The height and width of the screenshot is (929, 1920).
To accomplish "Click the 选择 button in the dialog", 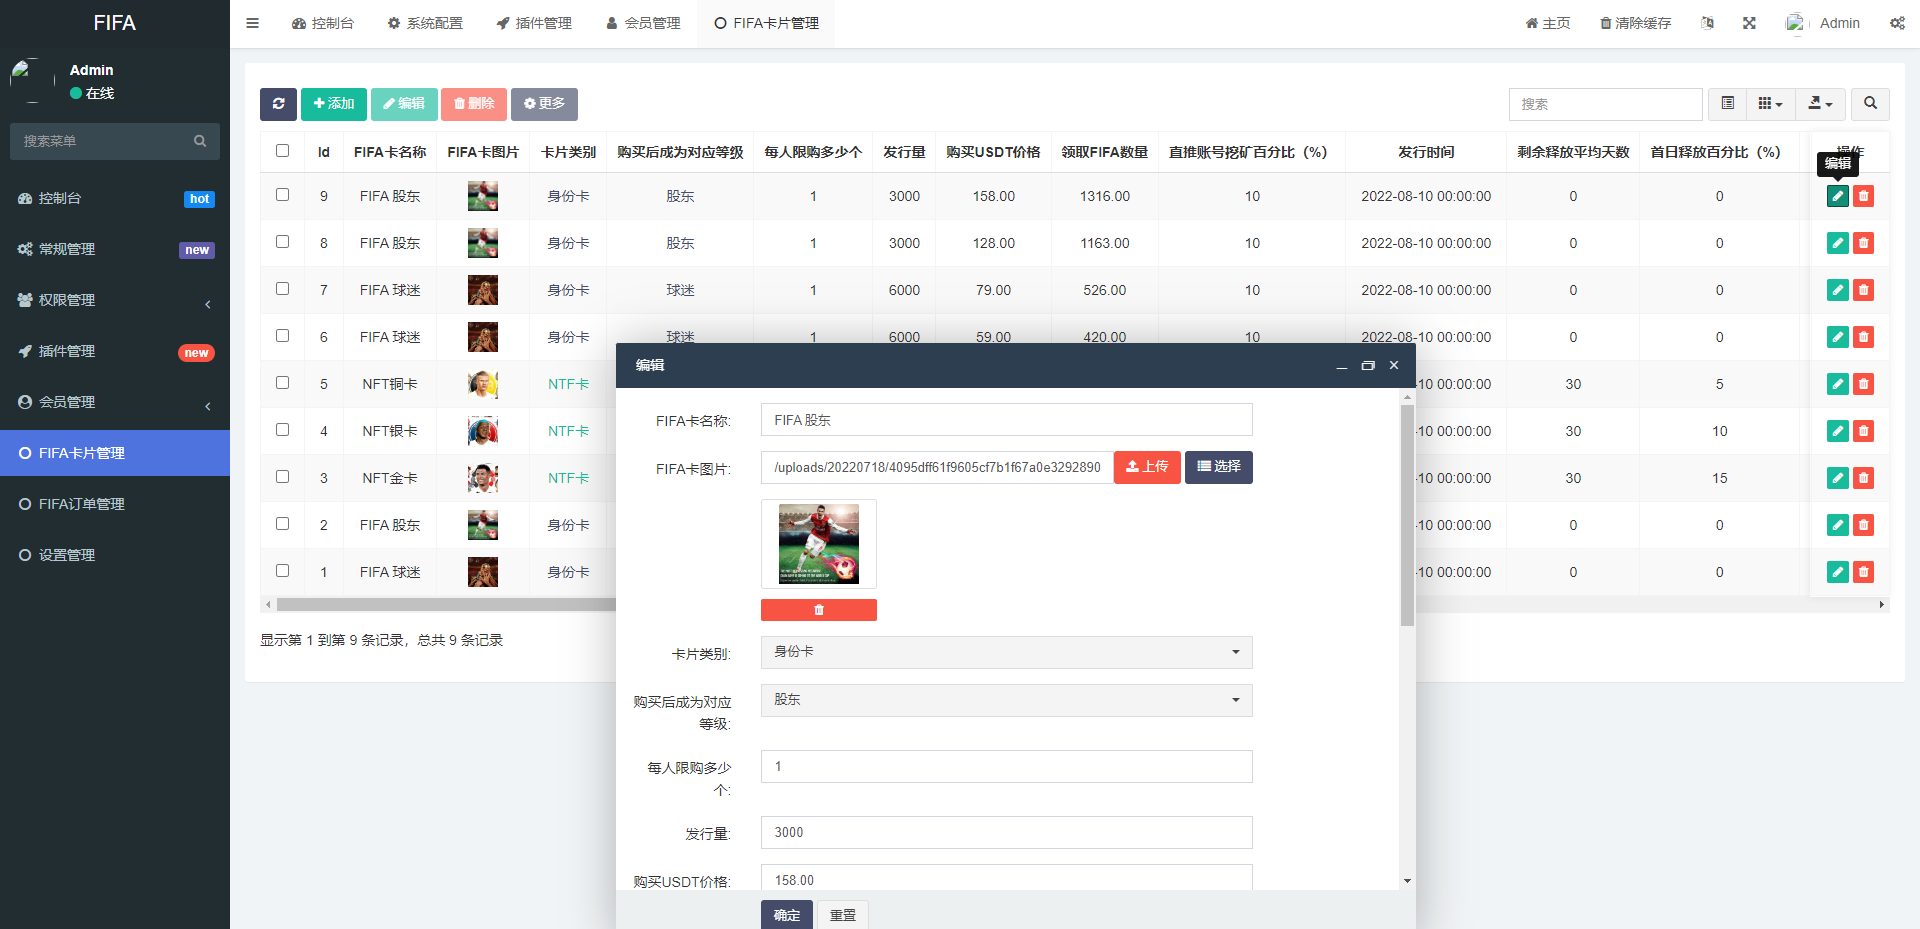I will 1219,467.
